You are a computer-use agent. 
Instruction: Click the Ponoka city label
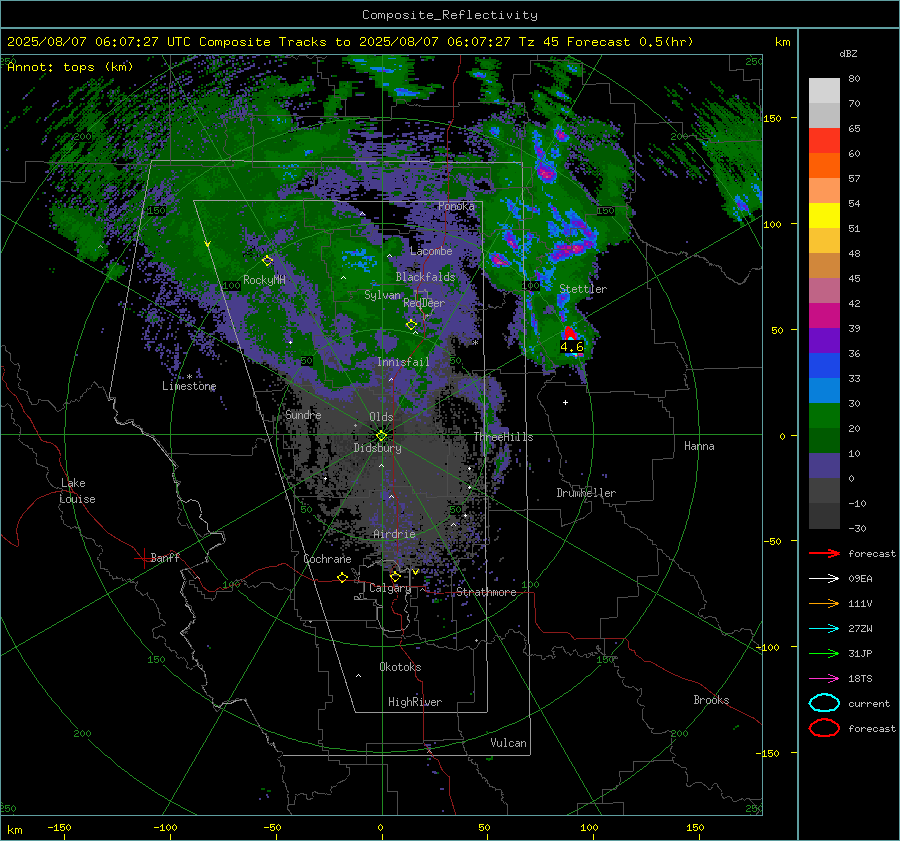(456, 206)
